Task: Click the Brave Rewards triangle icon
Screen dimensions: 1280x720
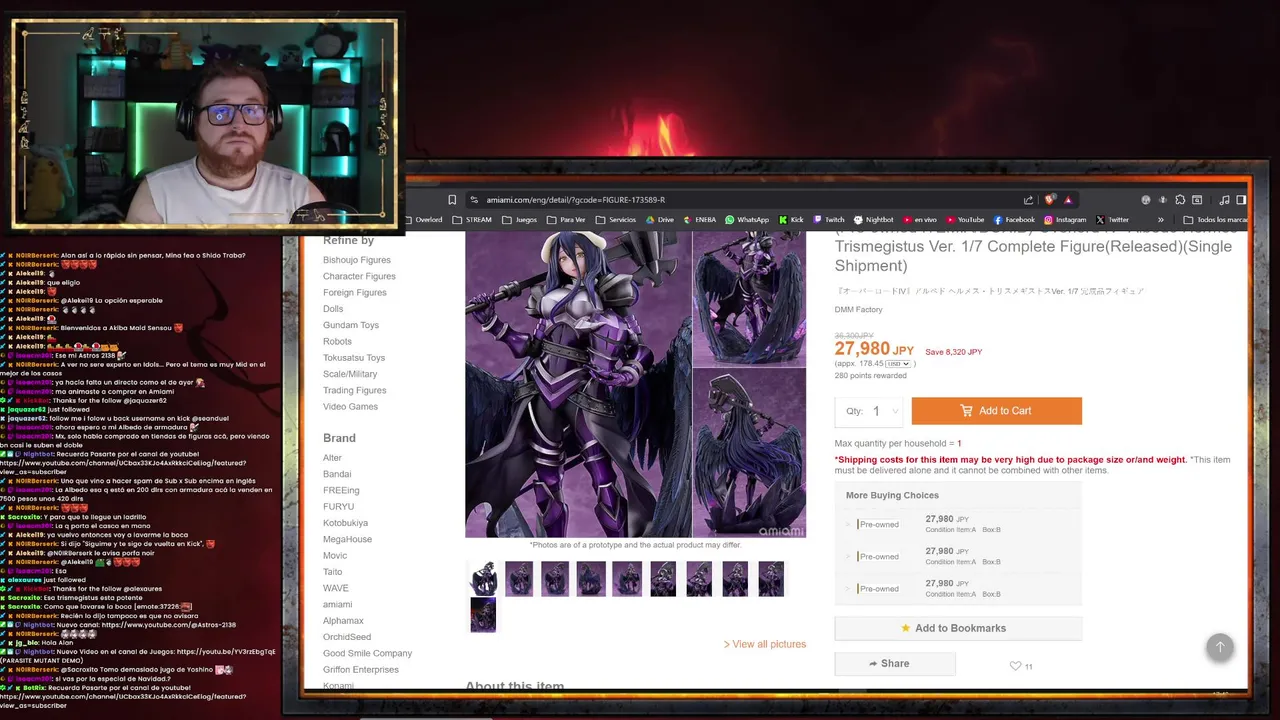Action: click(1068, 200)
